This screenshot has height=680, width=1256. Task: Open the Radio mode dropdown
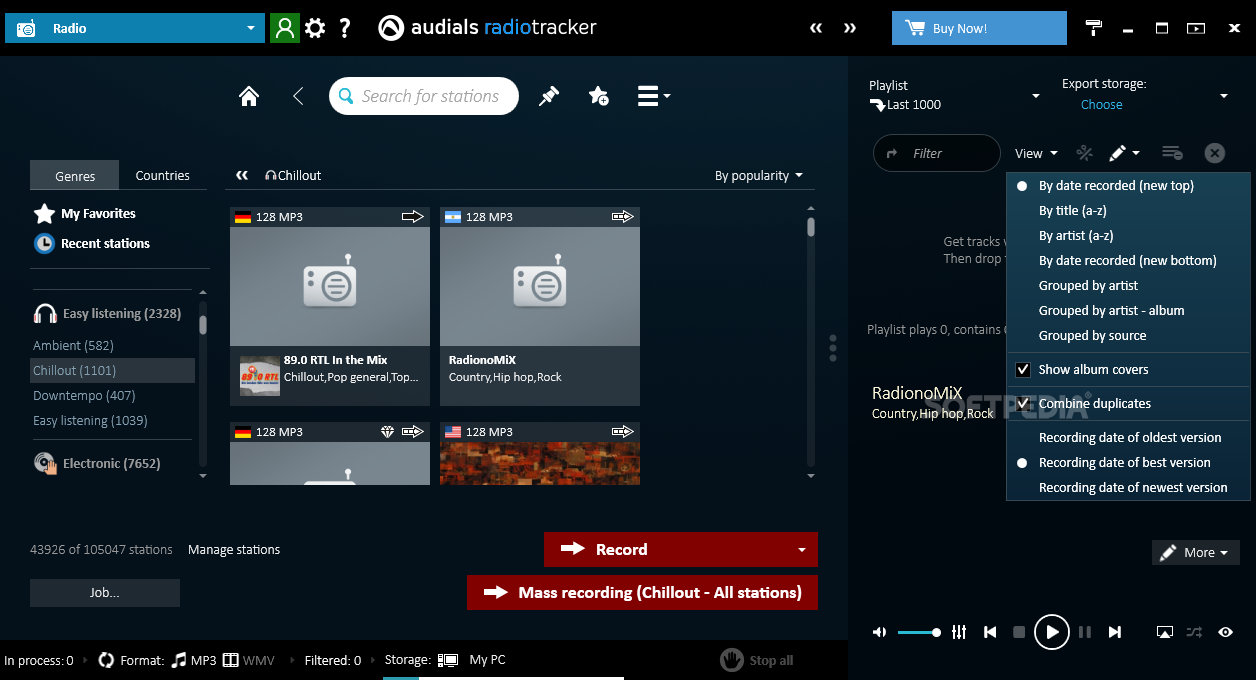click(135, 28)
